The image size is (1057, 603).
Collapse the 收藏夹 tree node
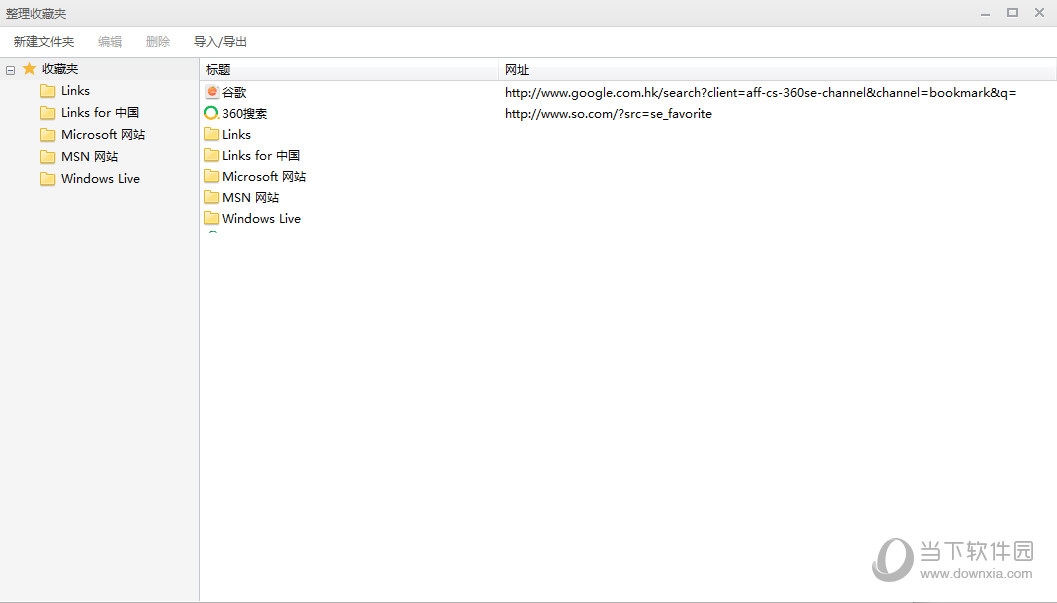click(10, 70)
